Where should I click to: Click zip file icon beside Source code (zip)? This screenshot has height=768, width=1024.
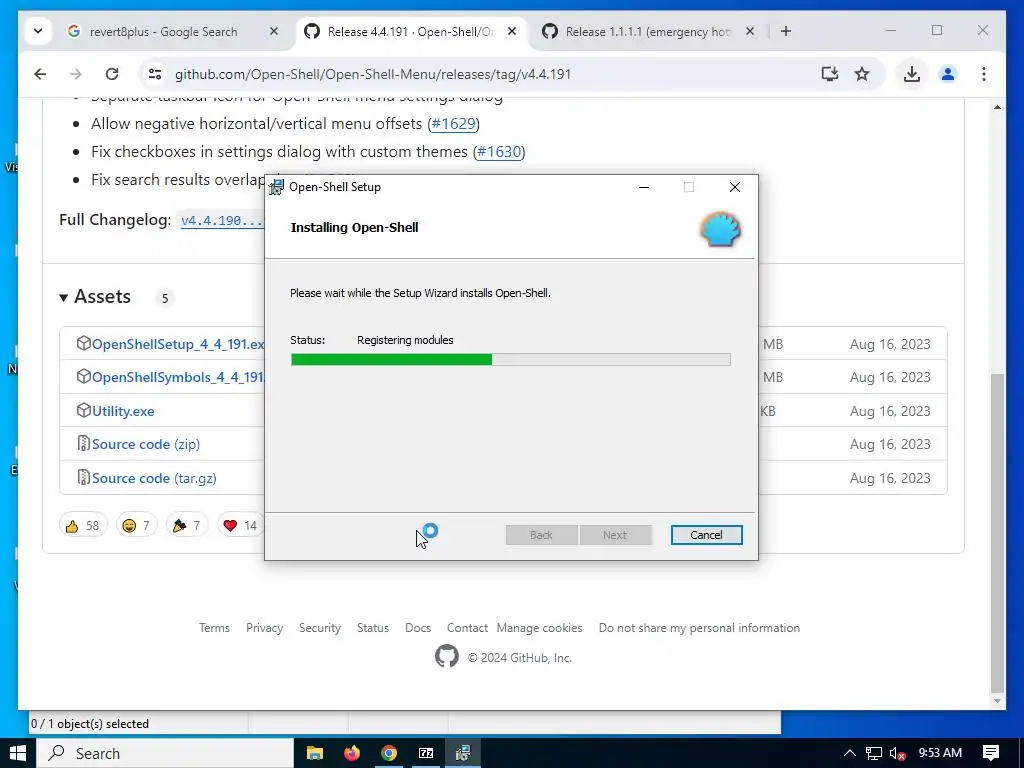(83, 443)
